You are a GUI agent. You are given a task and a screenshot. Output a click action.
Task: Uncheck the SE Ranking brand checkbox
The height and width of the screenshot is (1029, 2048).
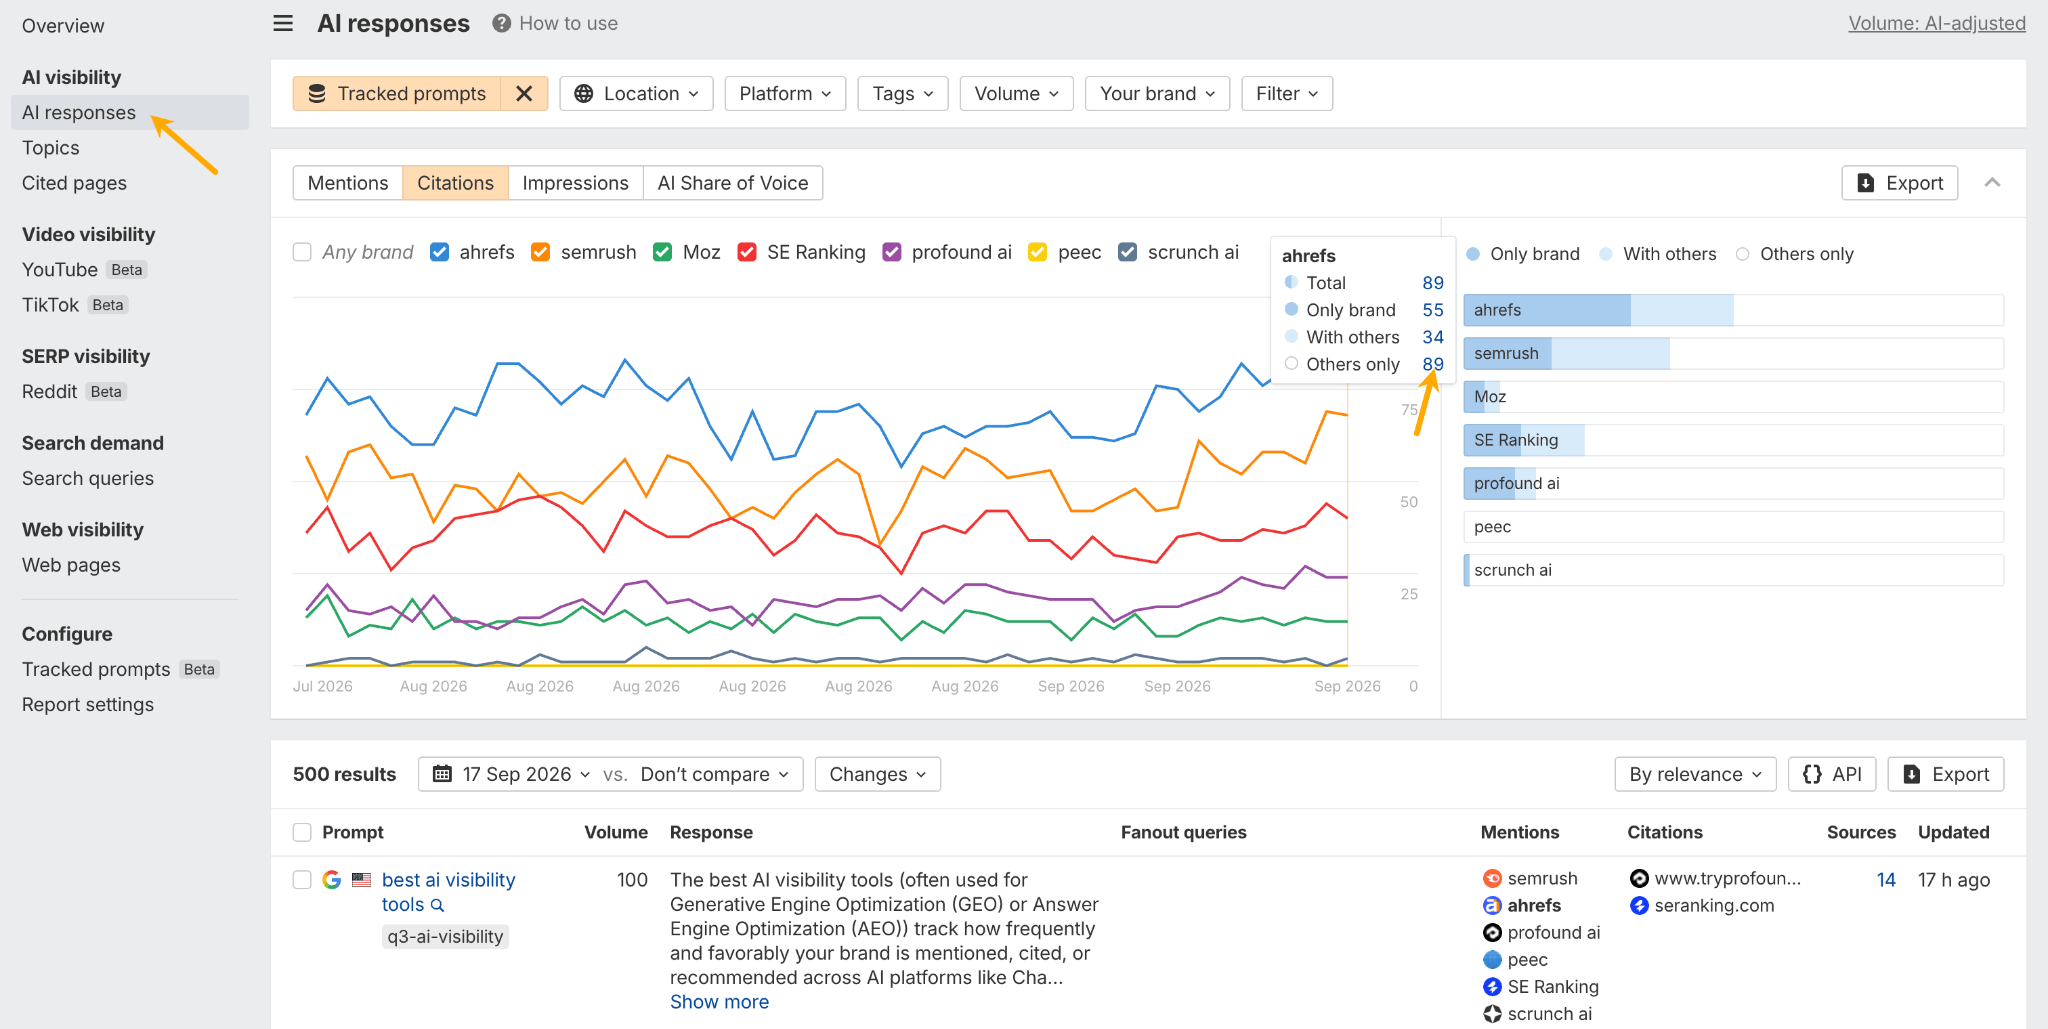pos(746,252)
